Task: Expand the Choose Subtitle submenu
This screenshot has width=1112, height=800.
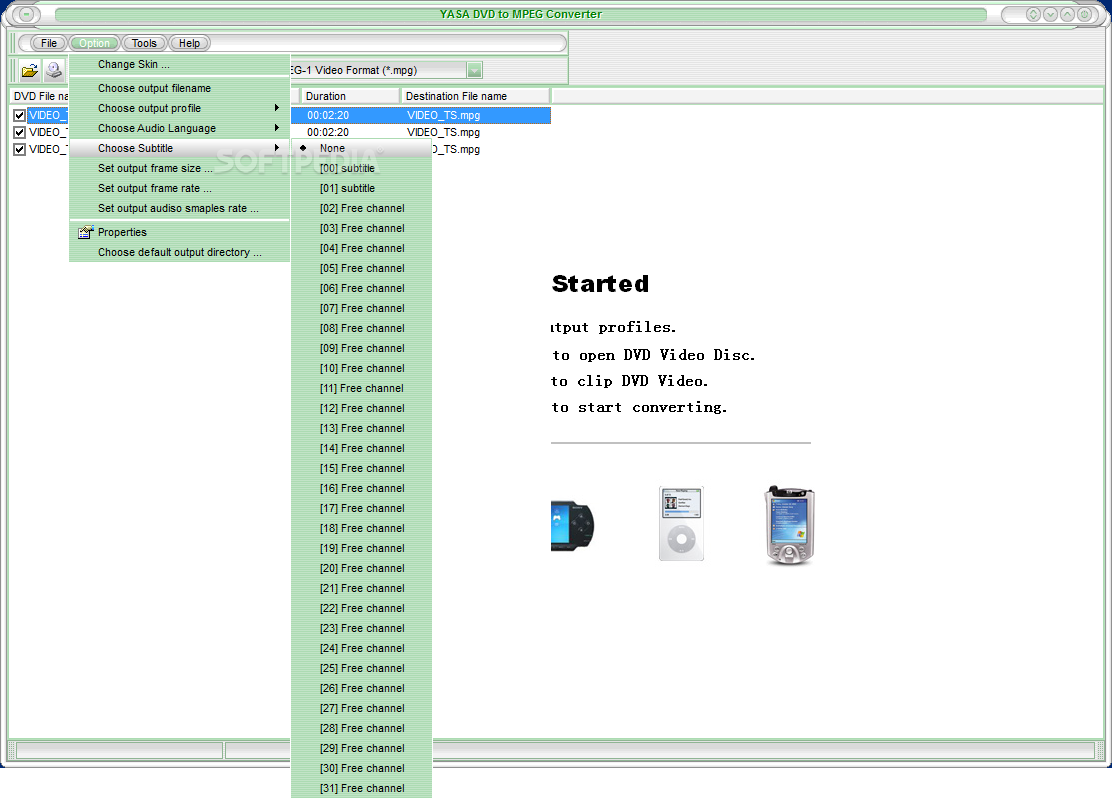Action: (179, 148)
